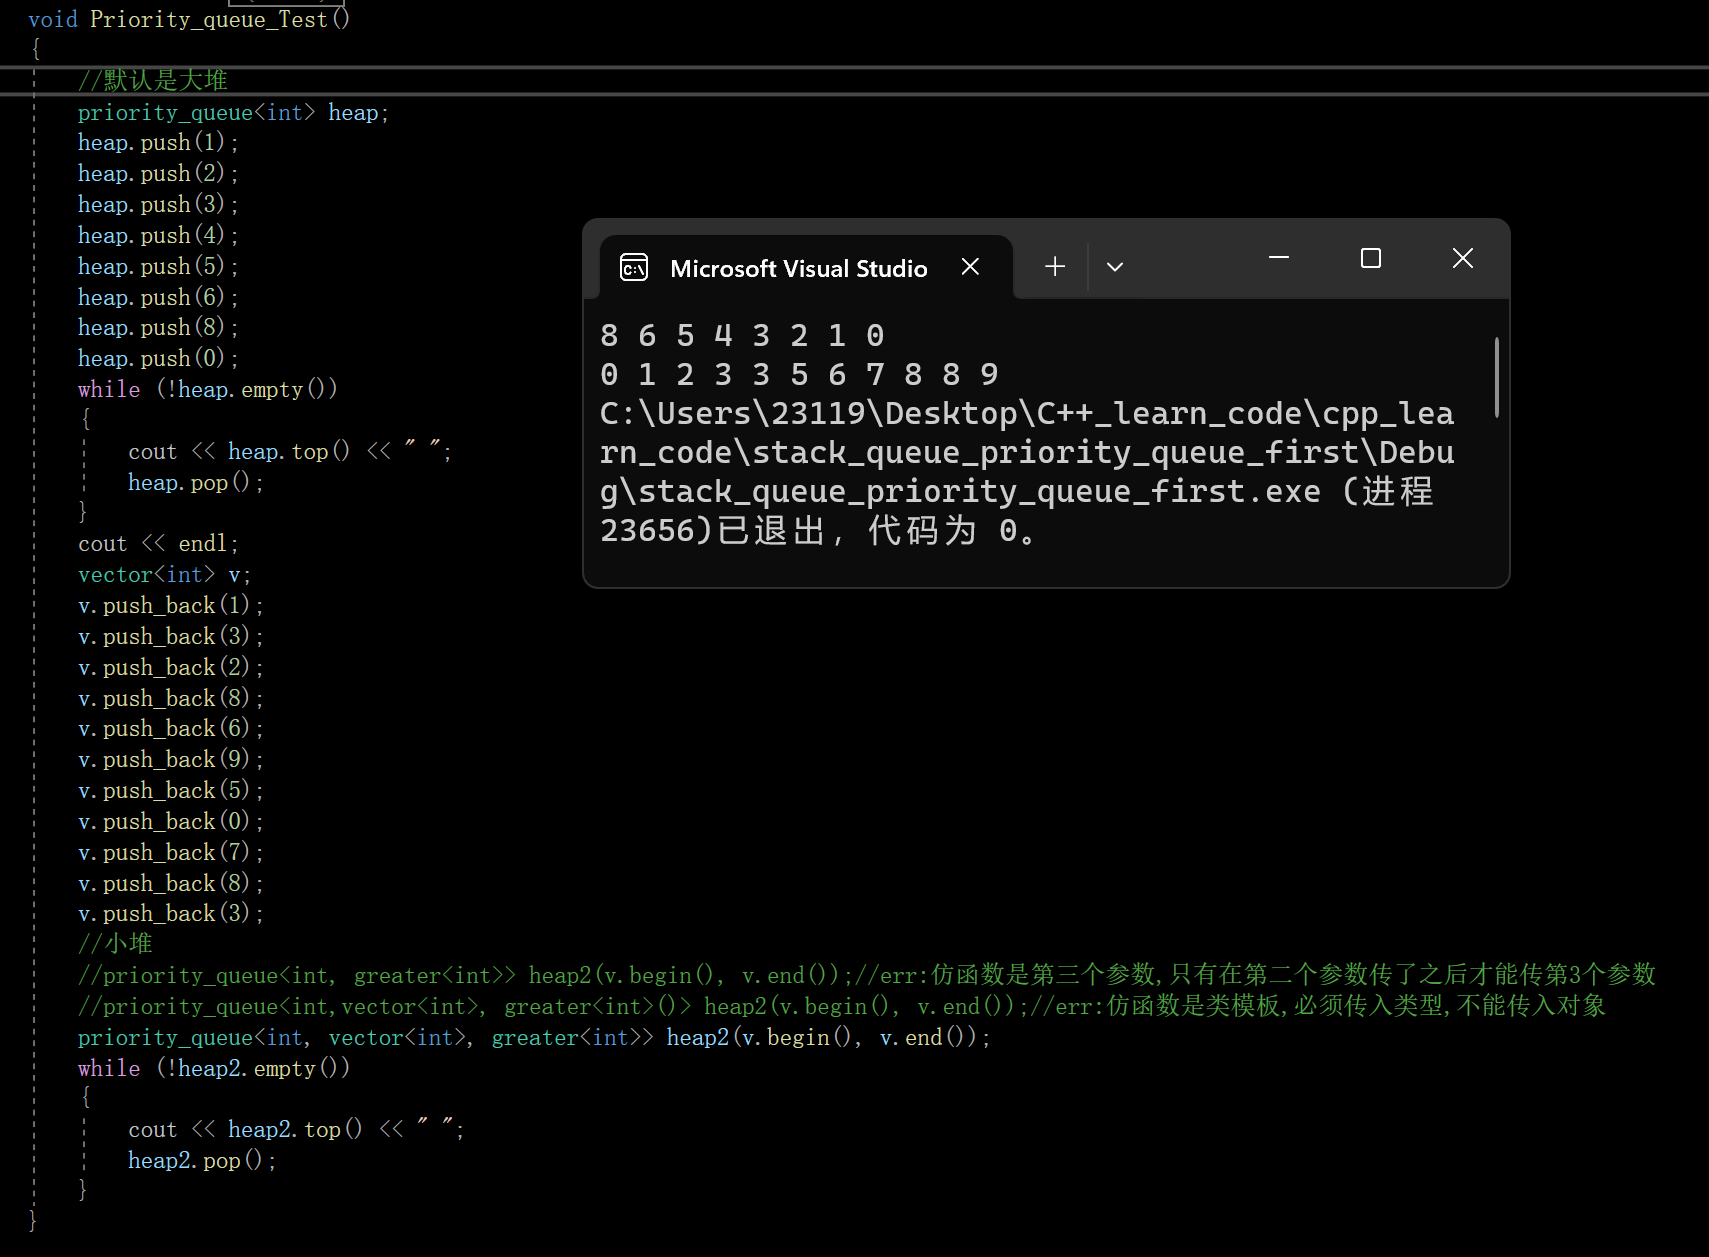Click the line 'heap.push(2);'
Image resolution: width=1709 pixels, height=1257 pixels.
158,174
